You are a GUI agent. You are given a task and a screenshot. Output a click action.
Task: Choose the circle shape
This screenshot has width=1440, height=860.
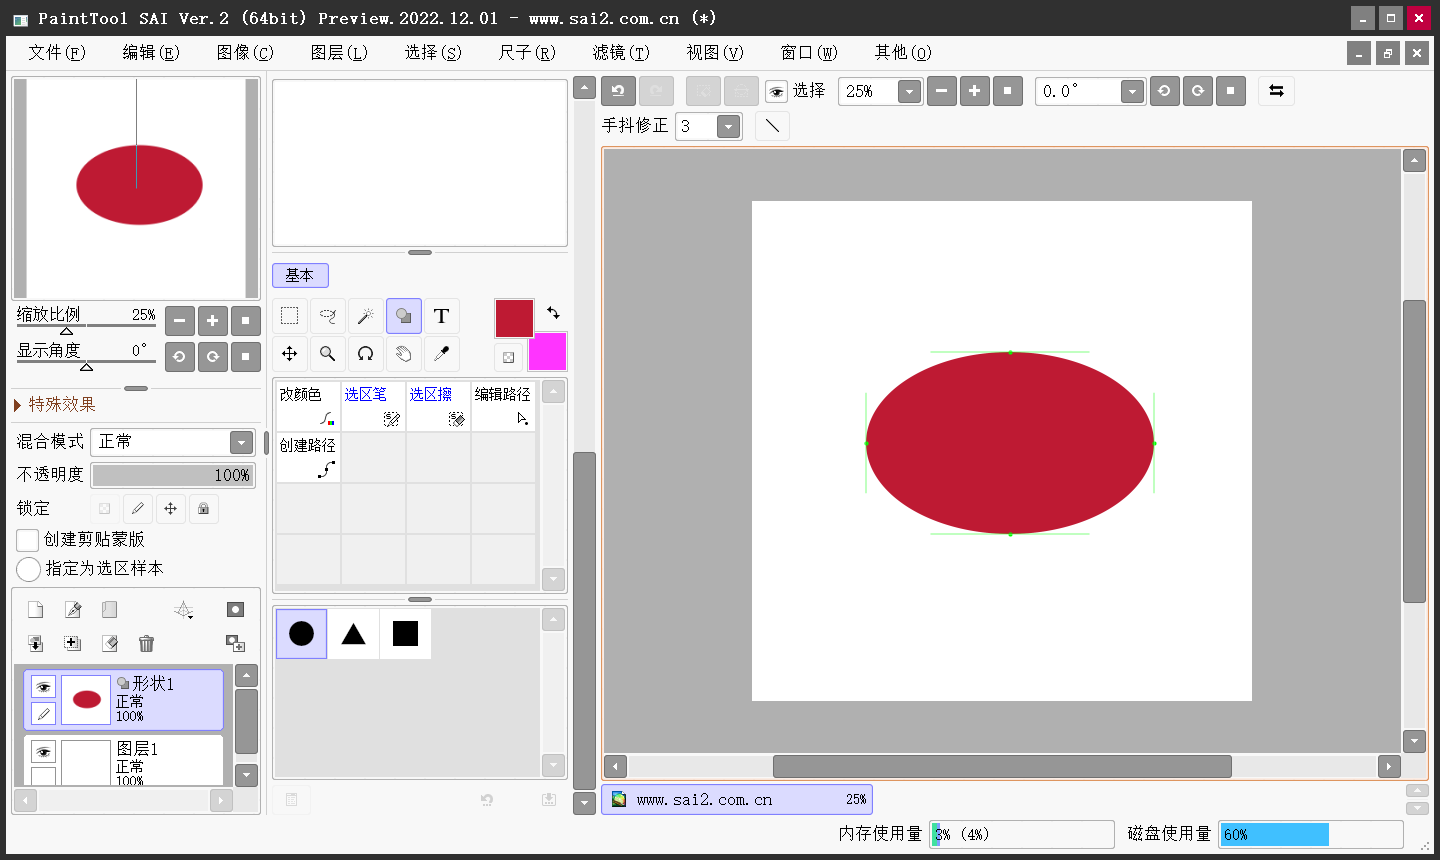click(301, 634)
